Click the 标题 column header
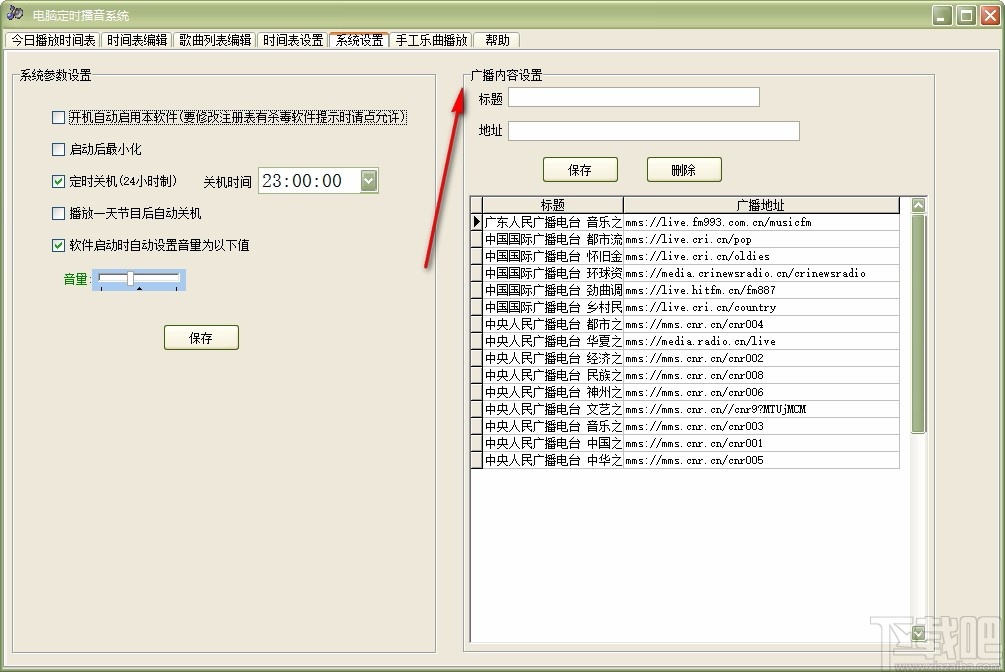 pos(552,205)
